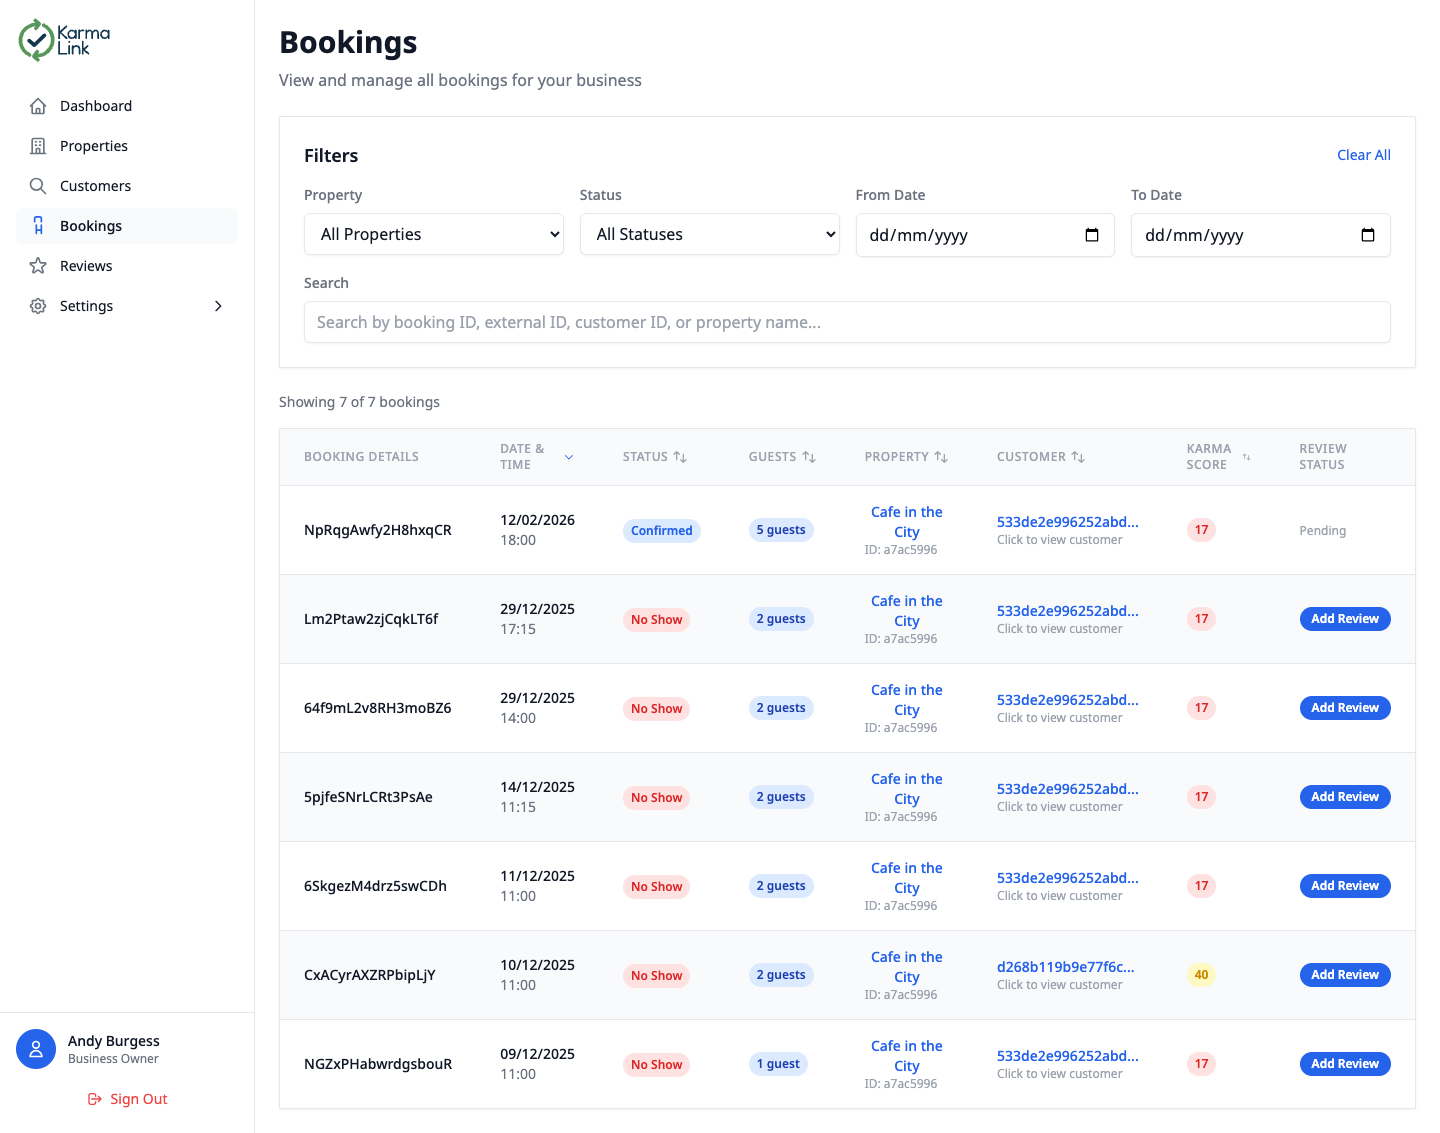This screenshot has width=1440, height=1133.
Task: Open the All Properties dropdown
Action: point(433,234)
